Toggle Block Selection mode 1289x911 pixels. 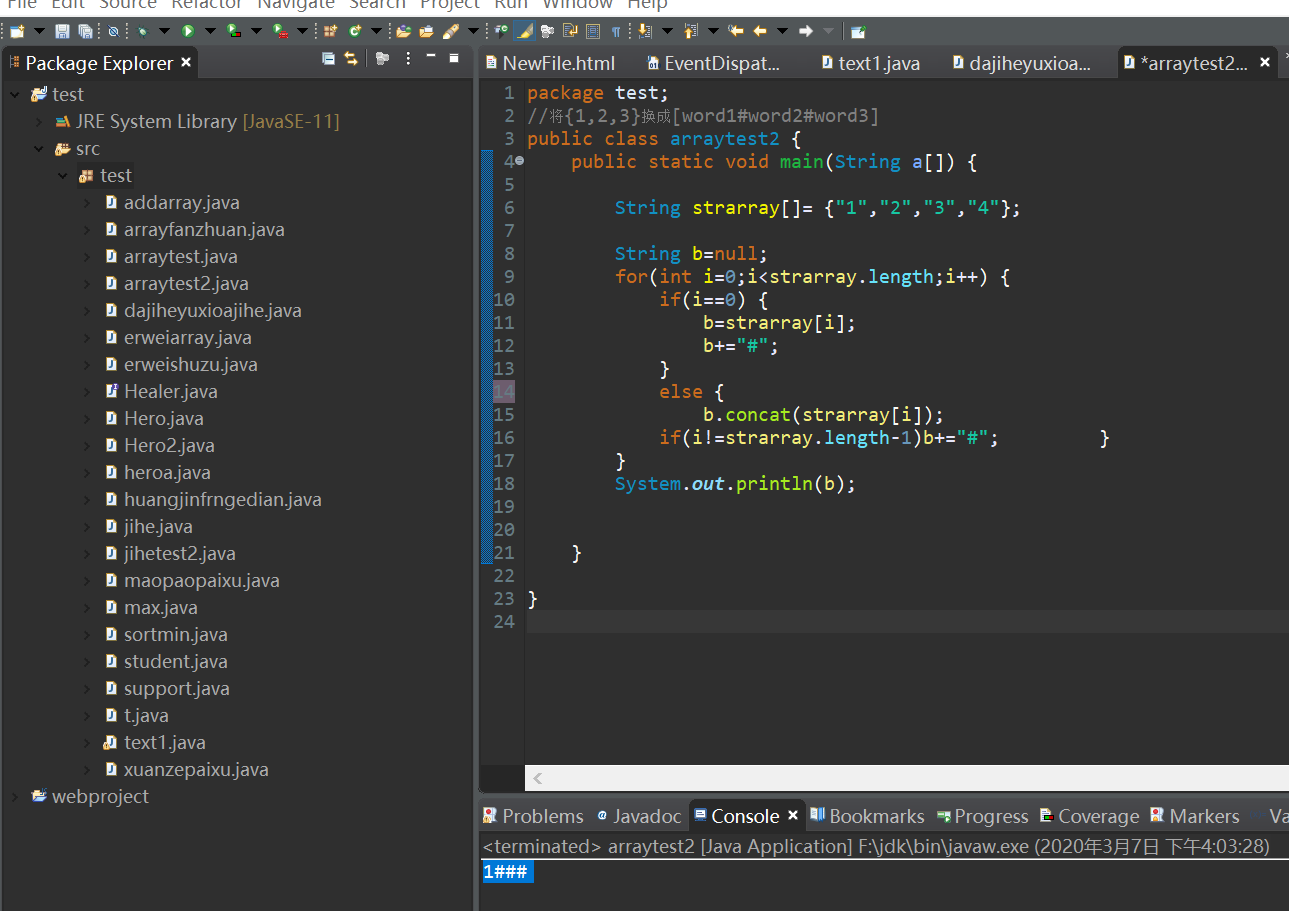tap(593, 31)
